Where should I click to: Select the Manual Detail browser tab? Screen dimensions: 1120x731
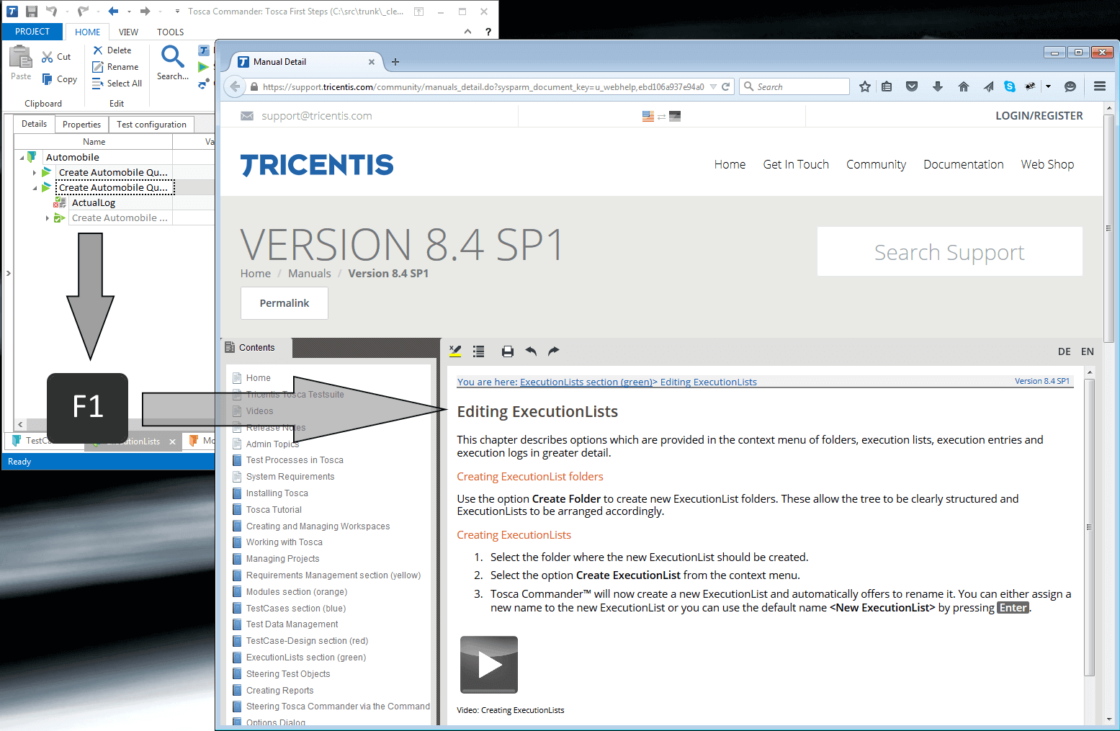[307, 62]
